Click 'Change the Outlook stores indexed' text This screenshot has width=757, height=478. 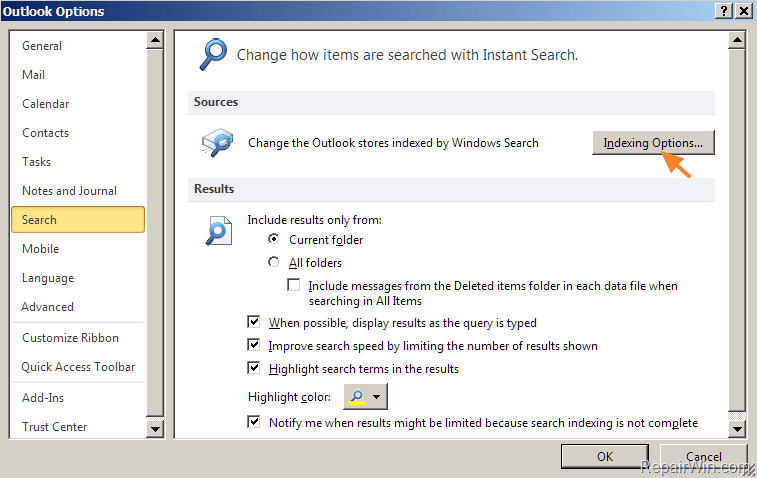tap(393, 143)
